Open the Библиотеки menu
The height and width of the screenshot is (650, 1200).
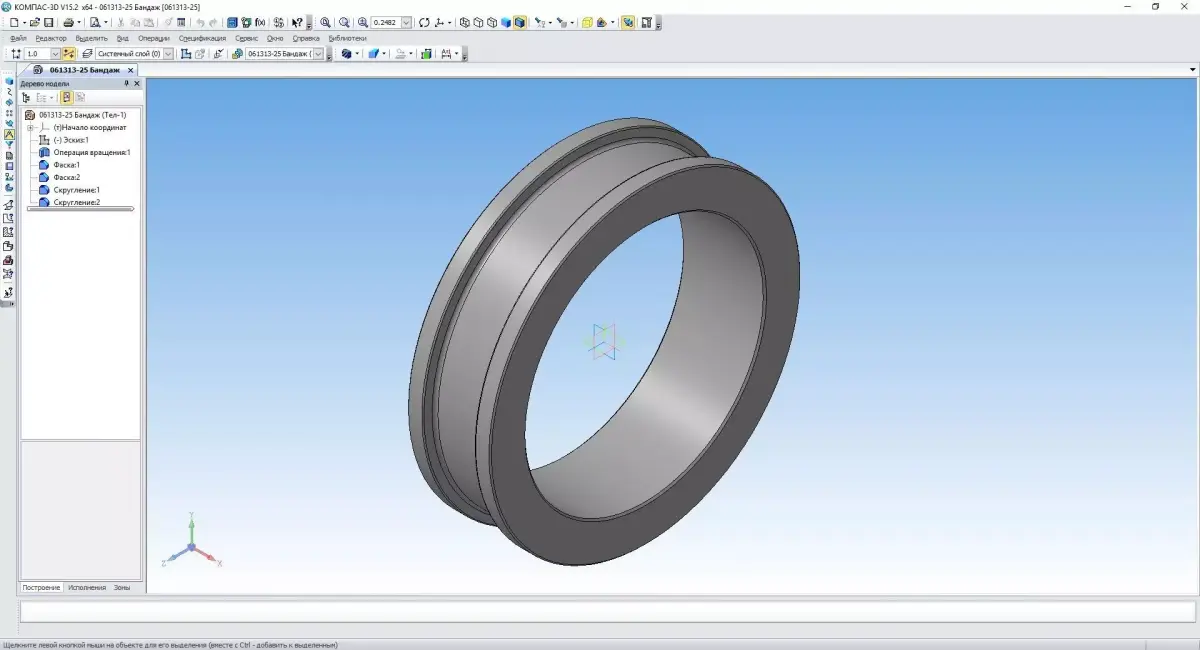click(347, 38)
